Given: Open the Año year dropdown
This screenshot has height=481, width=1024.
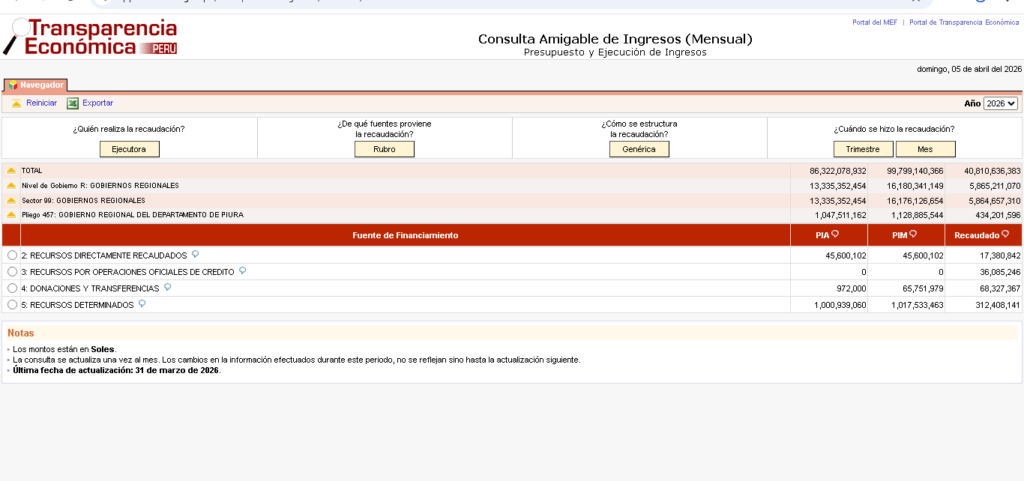Looking at the screenshot, I should pos(1000,103).
